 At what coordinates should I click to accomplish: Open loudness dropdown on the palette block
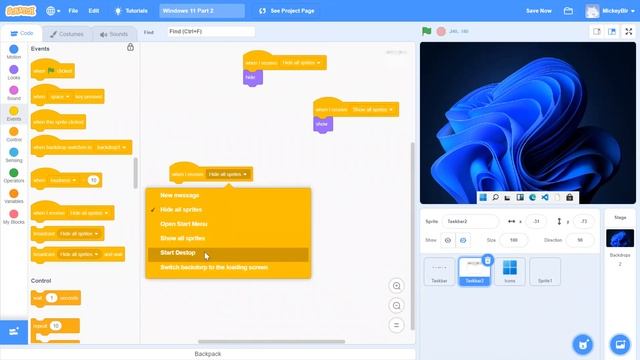coord(62,180)
